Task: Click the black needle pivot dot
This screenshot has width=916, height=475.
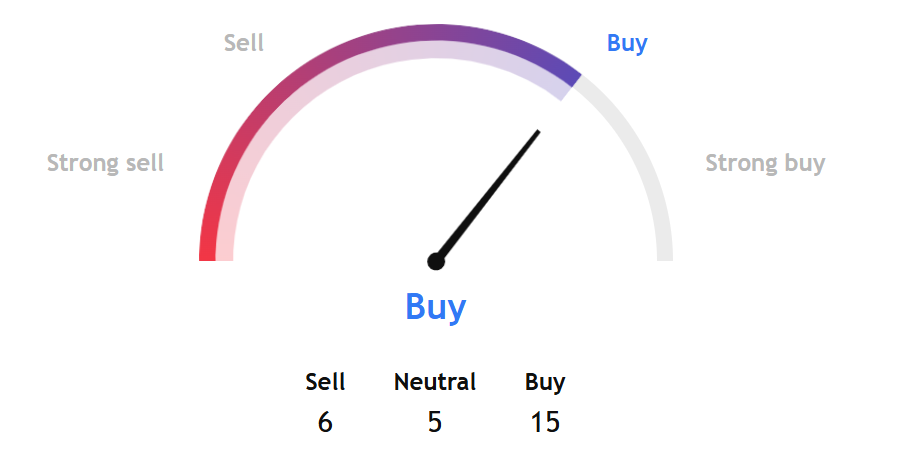Action: pos(436,261)
